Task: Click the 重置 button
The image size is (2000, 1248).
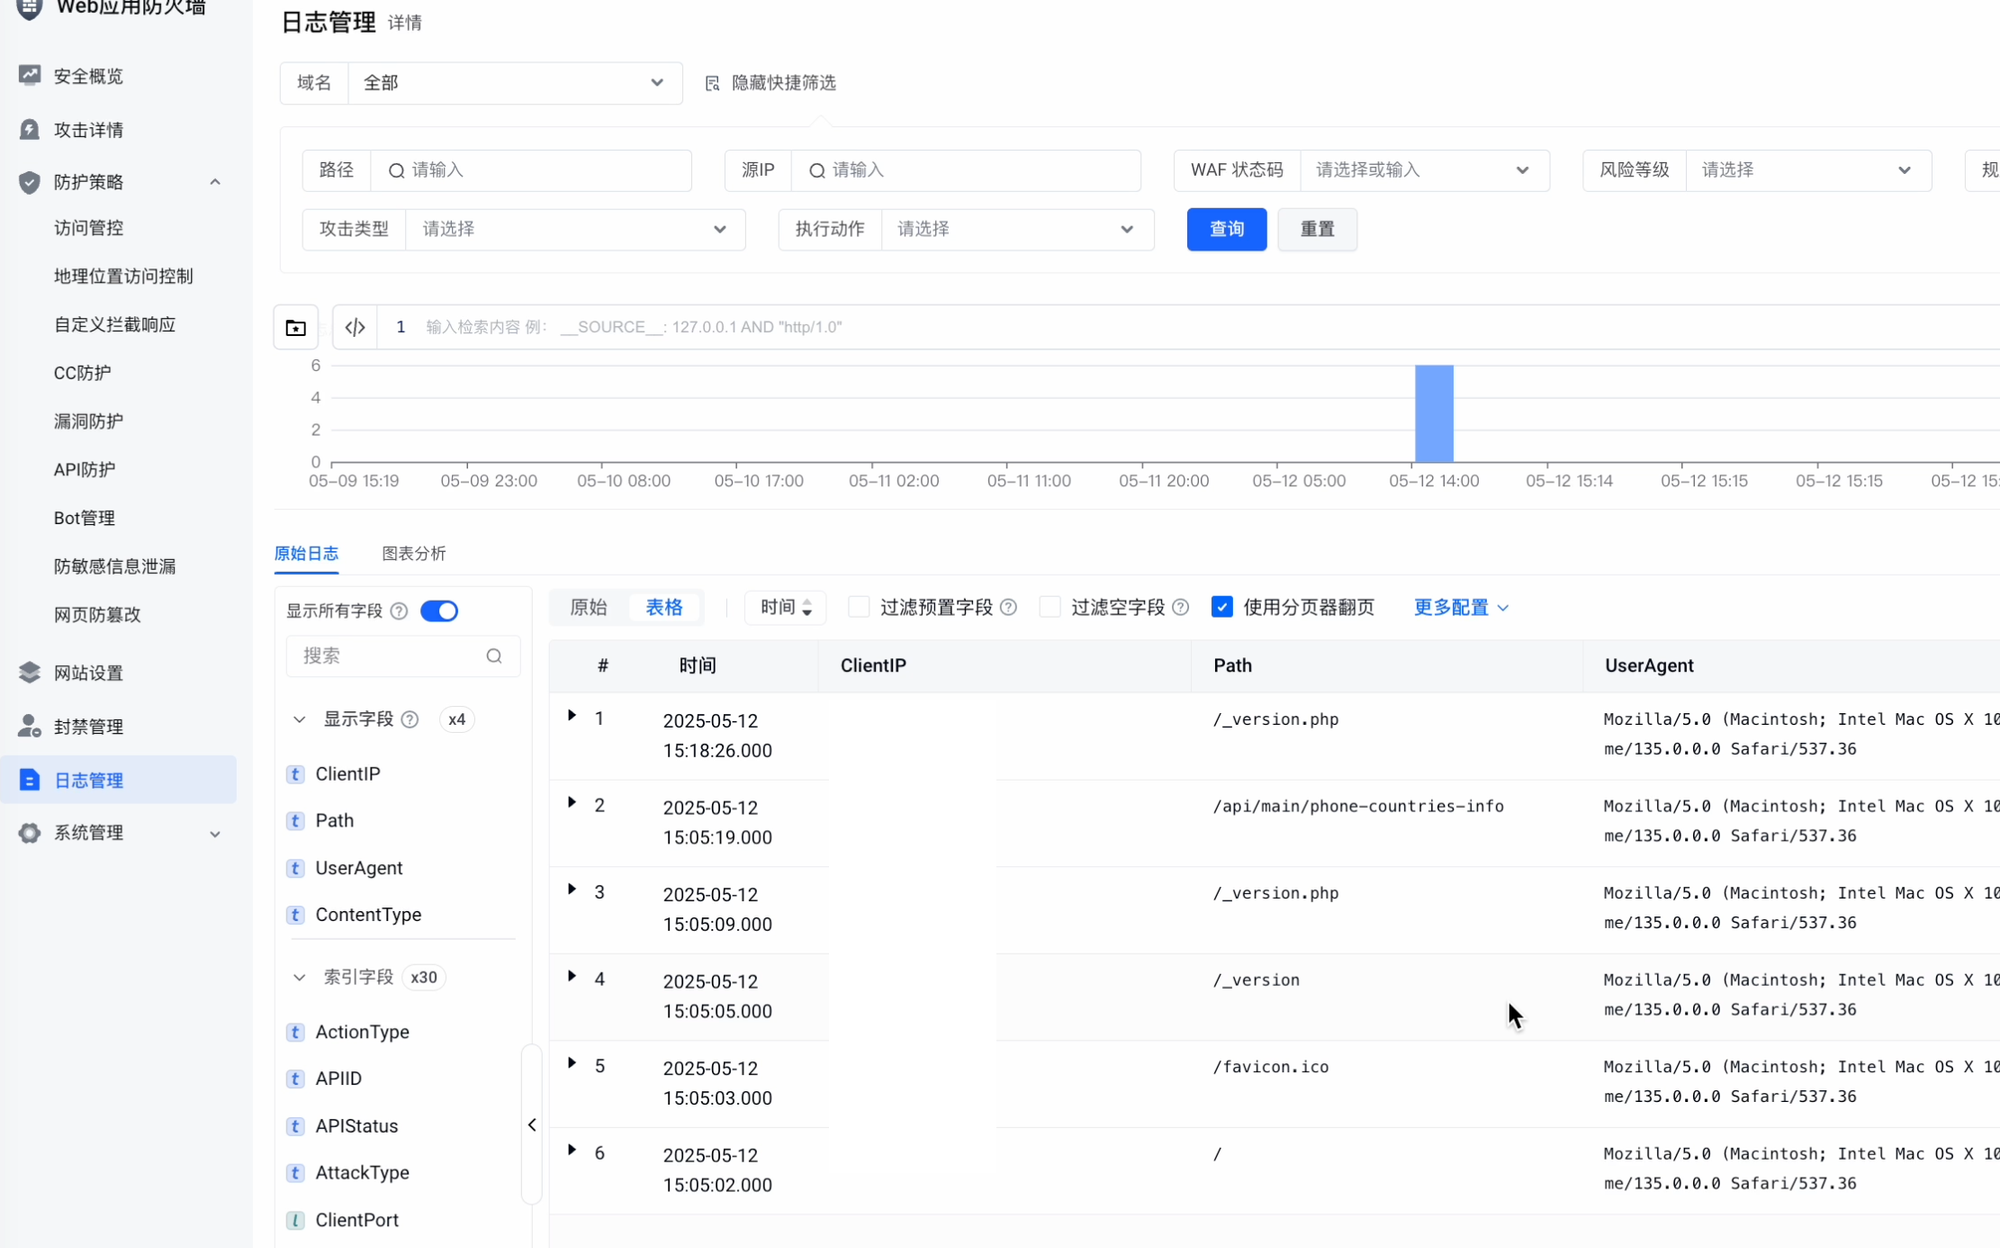Action: coord(1317,229)
